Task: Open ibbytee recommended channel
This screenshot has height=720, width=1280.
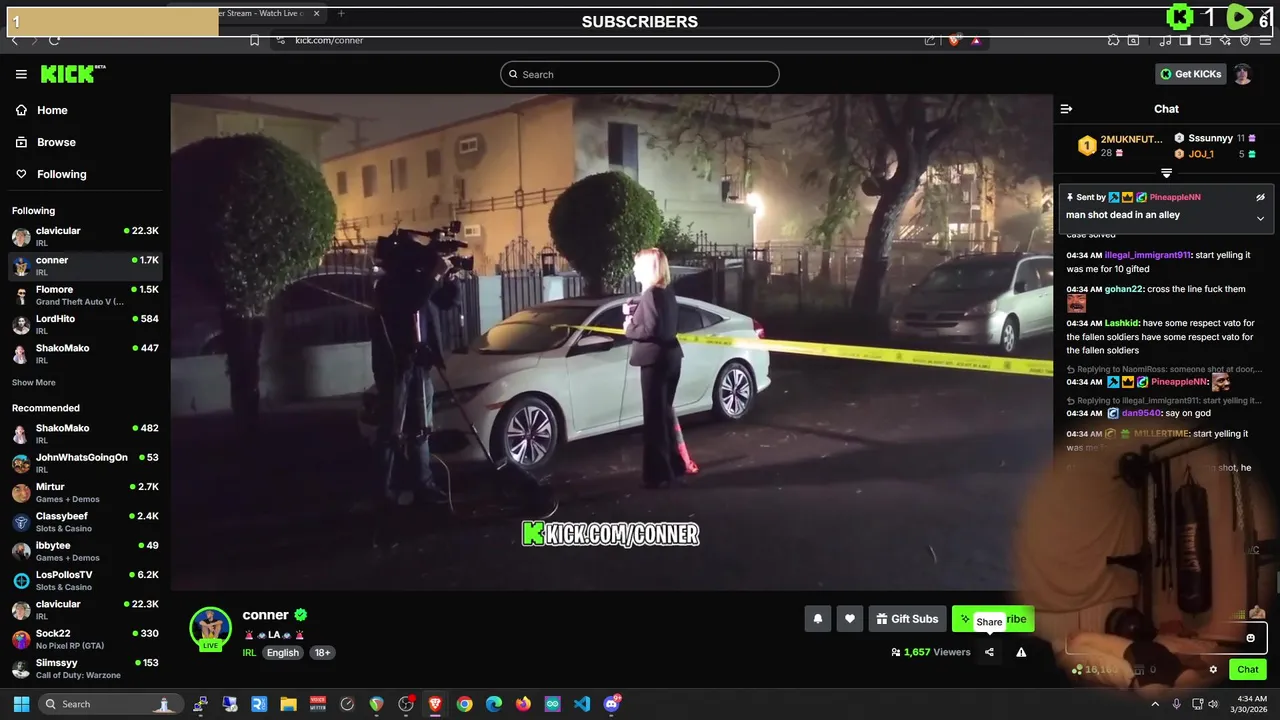Action: [x=85, y=551]
